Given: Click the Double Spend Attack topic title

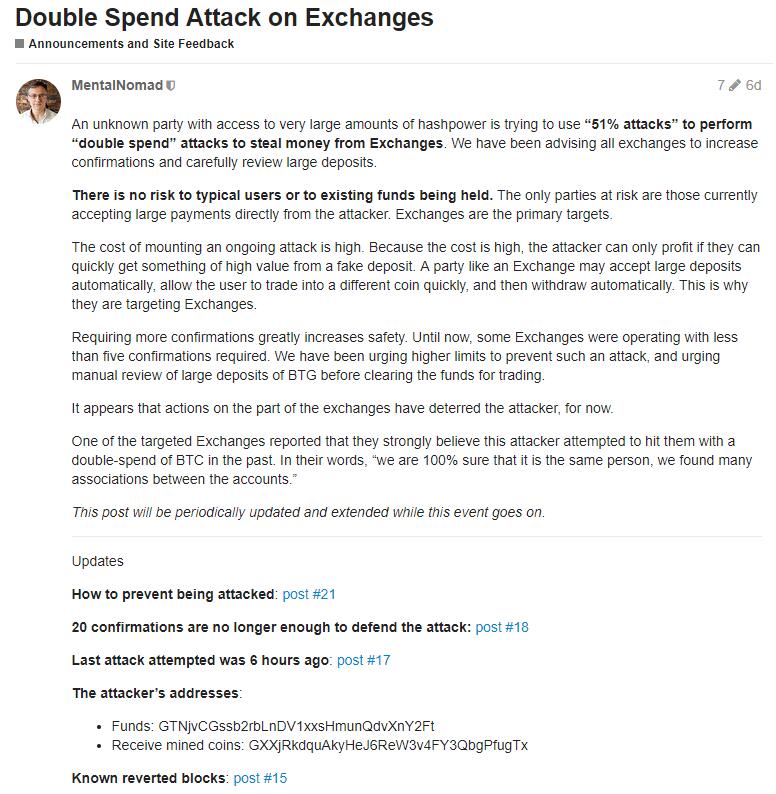Looking at the screenshot, I should click(224, 17).
